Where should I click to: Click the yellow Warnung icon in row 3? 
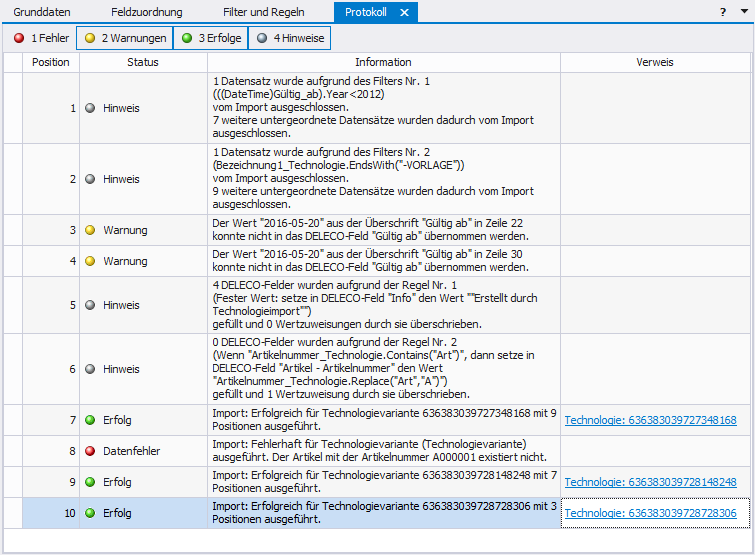pyautogui.click(x=90, y=230)
